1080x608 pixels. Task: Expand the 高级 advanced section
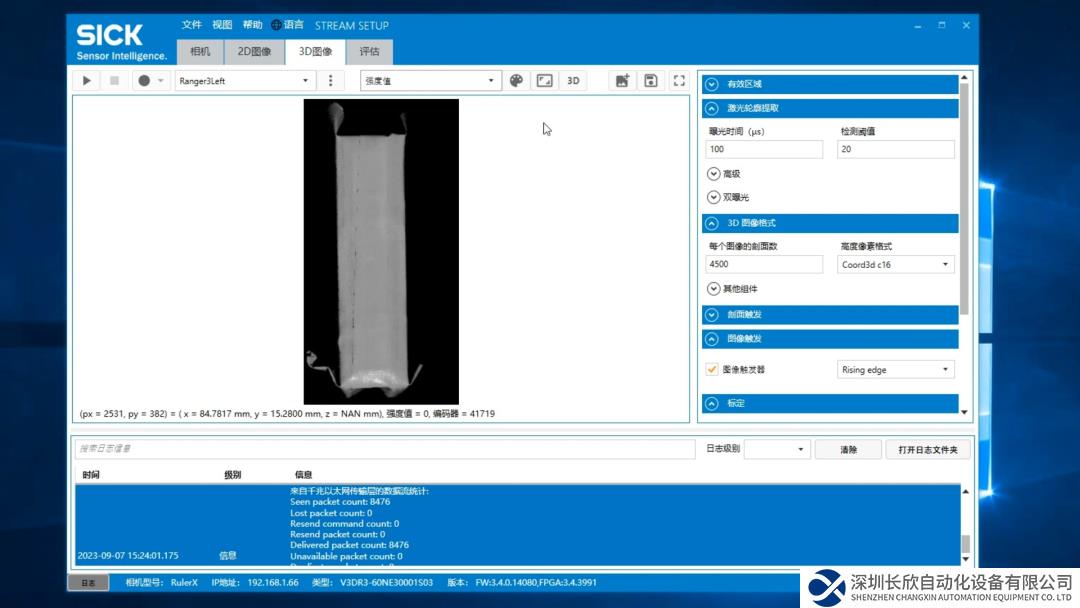714,174
